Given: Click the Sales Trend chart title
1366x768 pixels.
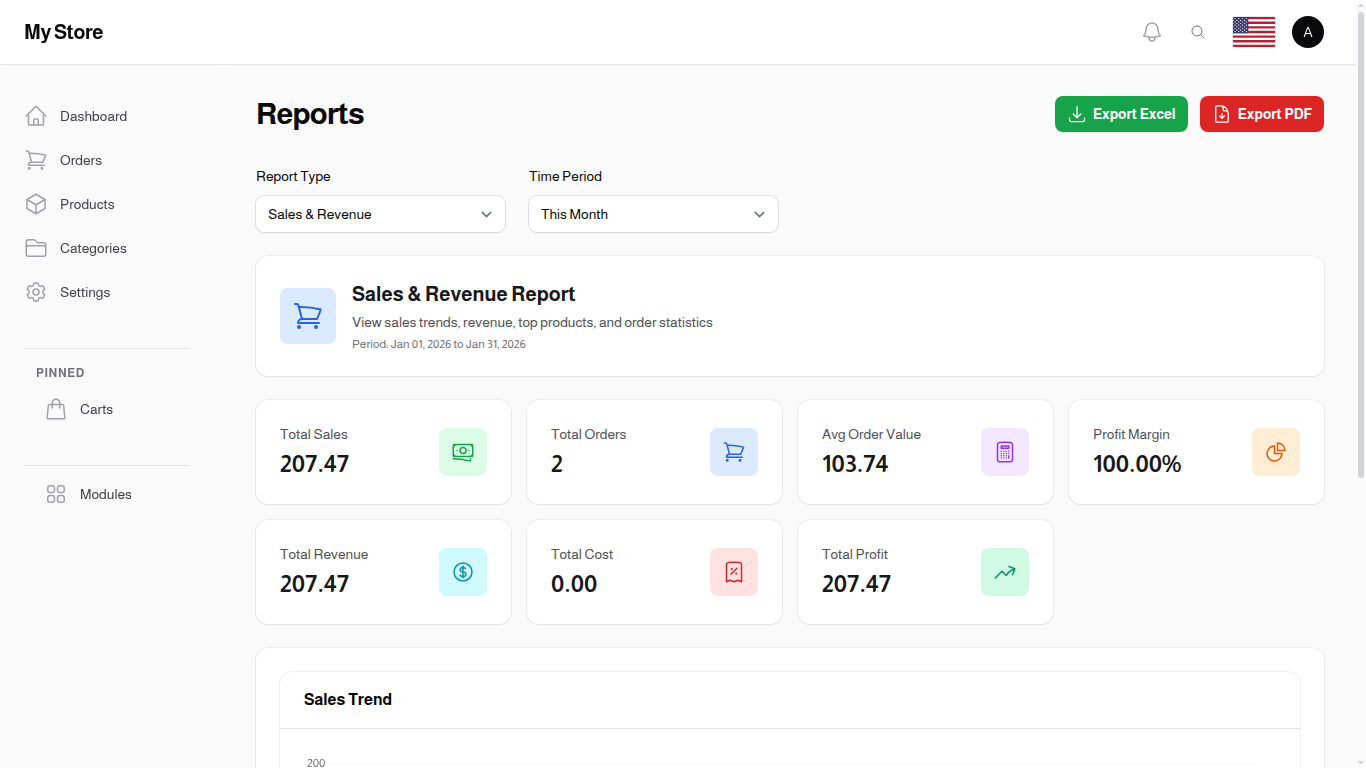Looking at the screenshot, I should tap(348, 699).
